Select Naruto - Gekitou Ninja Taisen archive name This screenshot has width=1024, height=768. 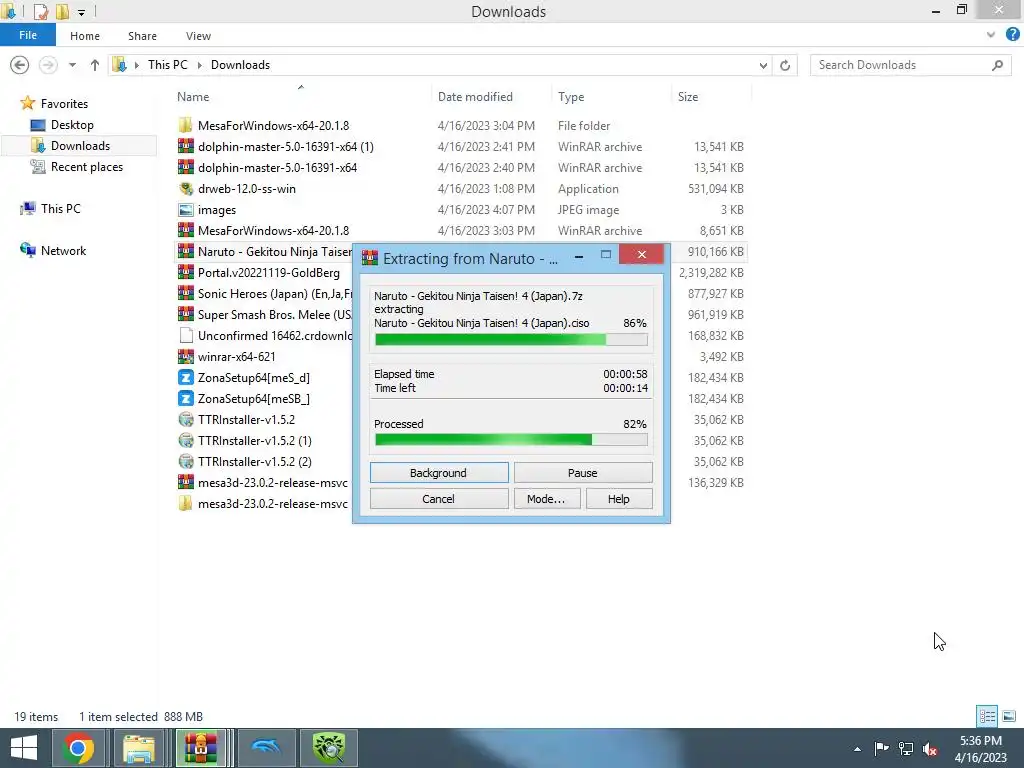pos(275,251)
